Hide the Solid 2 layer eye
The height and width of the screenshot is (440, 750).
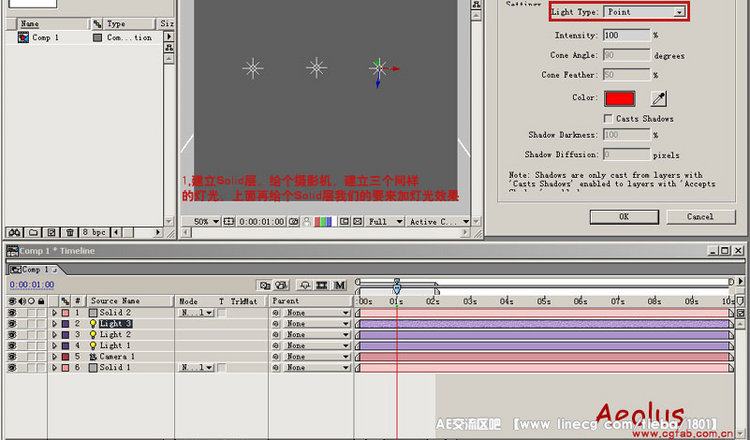click(12, 313)
